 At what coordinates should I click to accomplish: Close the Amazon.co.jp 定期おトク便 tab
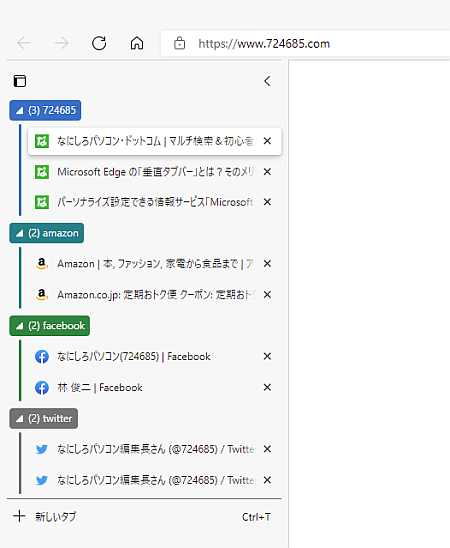[x=267, y=295]
